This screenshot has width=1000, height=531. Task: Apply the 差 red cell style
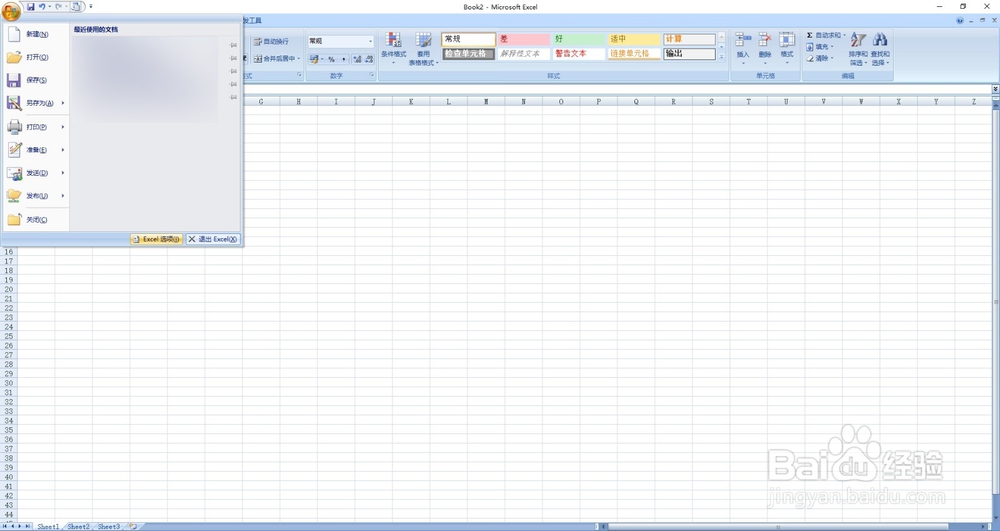pyautogui.click(x=524, y=40)
